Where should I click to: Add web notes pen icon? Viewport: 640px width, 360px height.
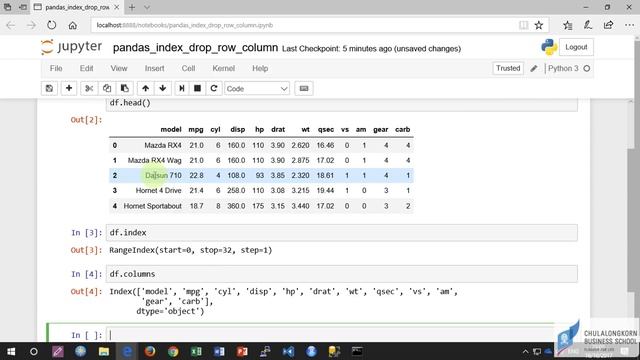588,25
